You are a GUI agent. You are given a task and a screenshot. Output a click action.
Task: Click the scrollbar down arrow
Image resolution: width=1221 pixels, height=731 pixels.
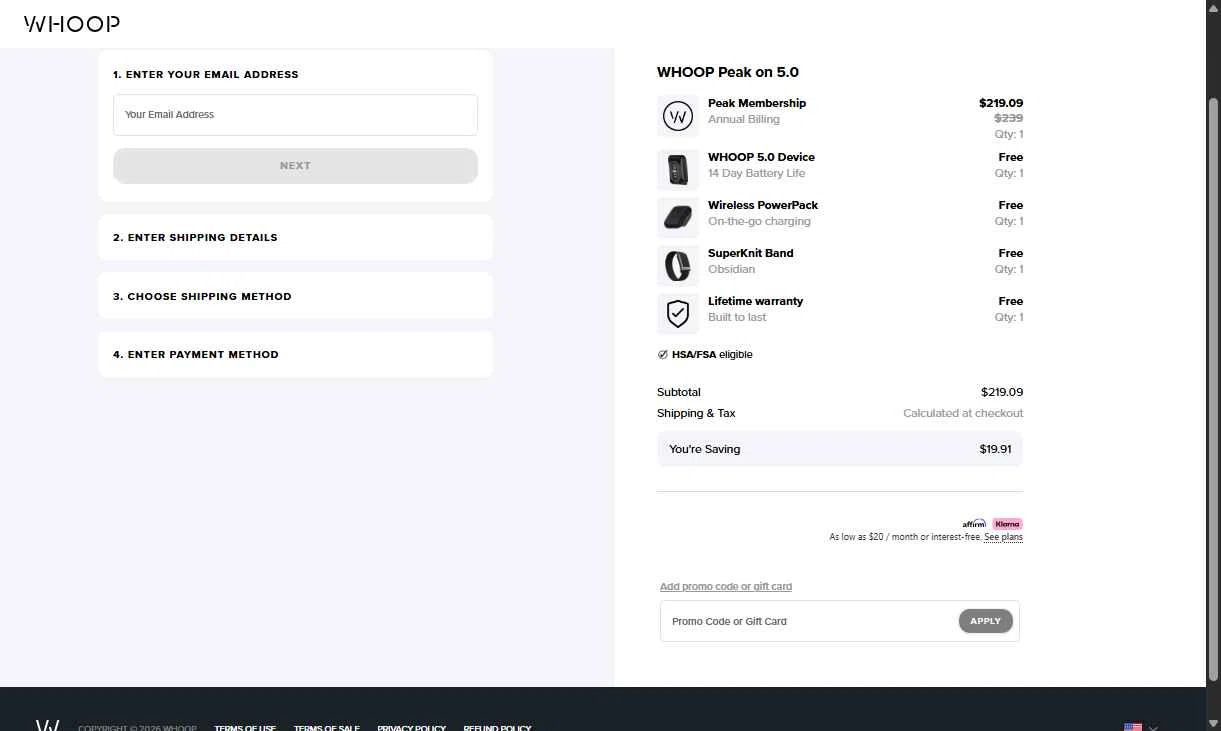tap(1214, 724)
